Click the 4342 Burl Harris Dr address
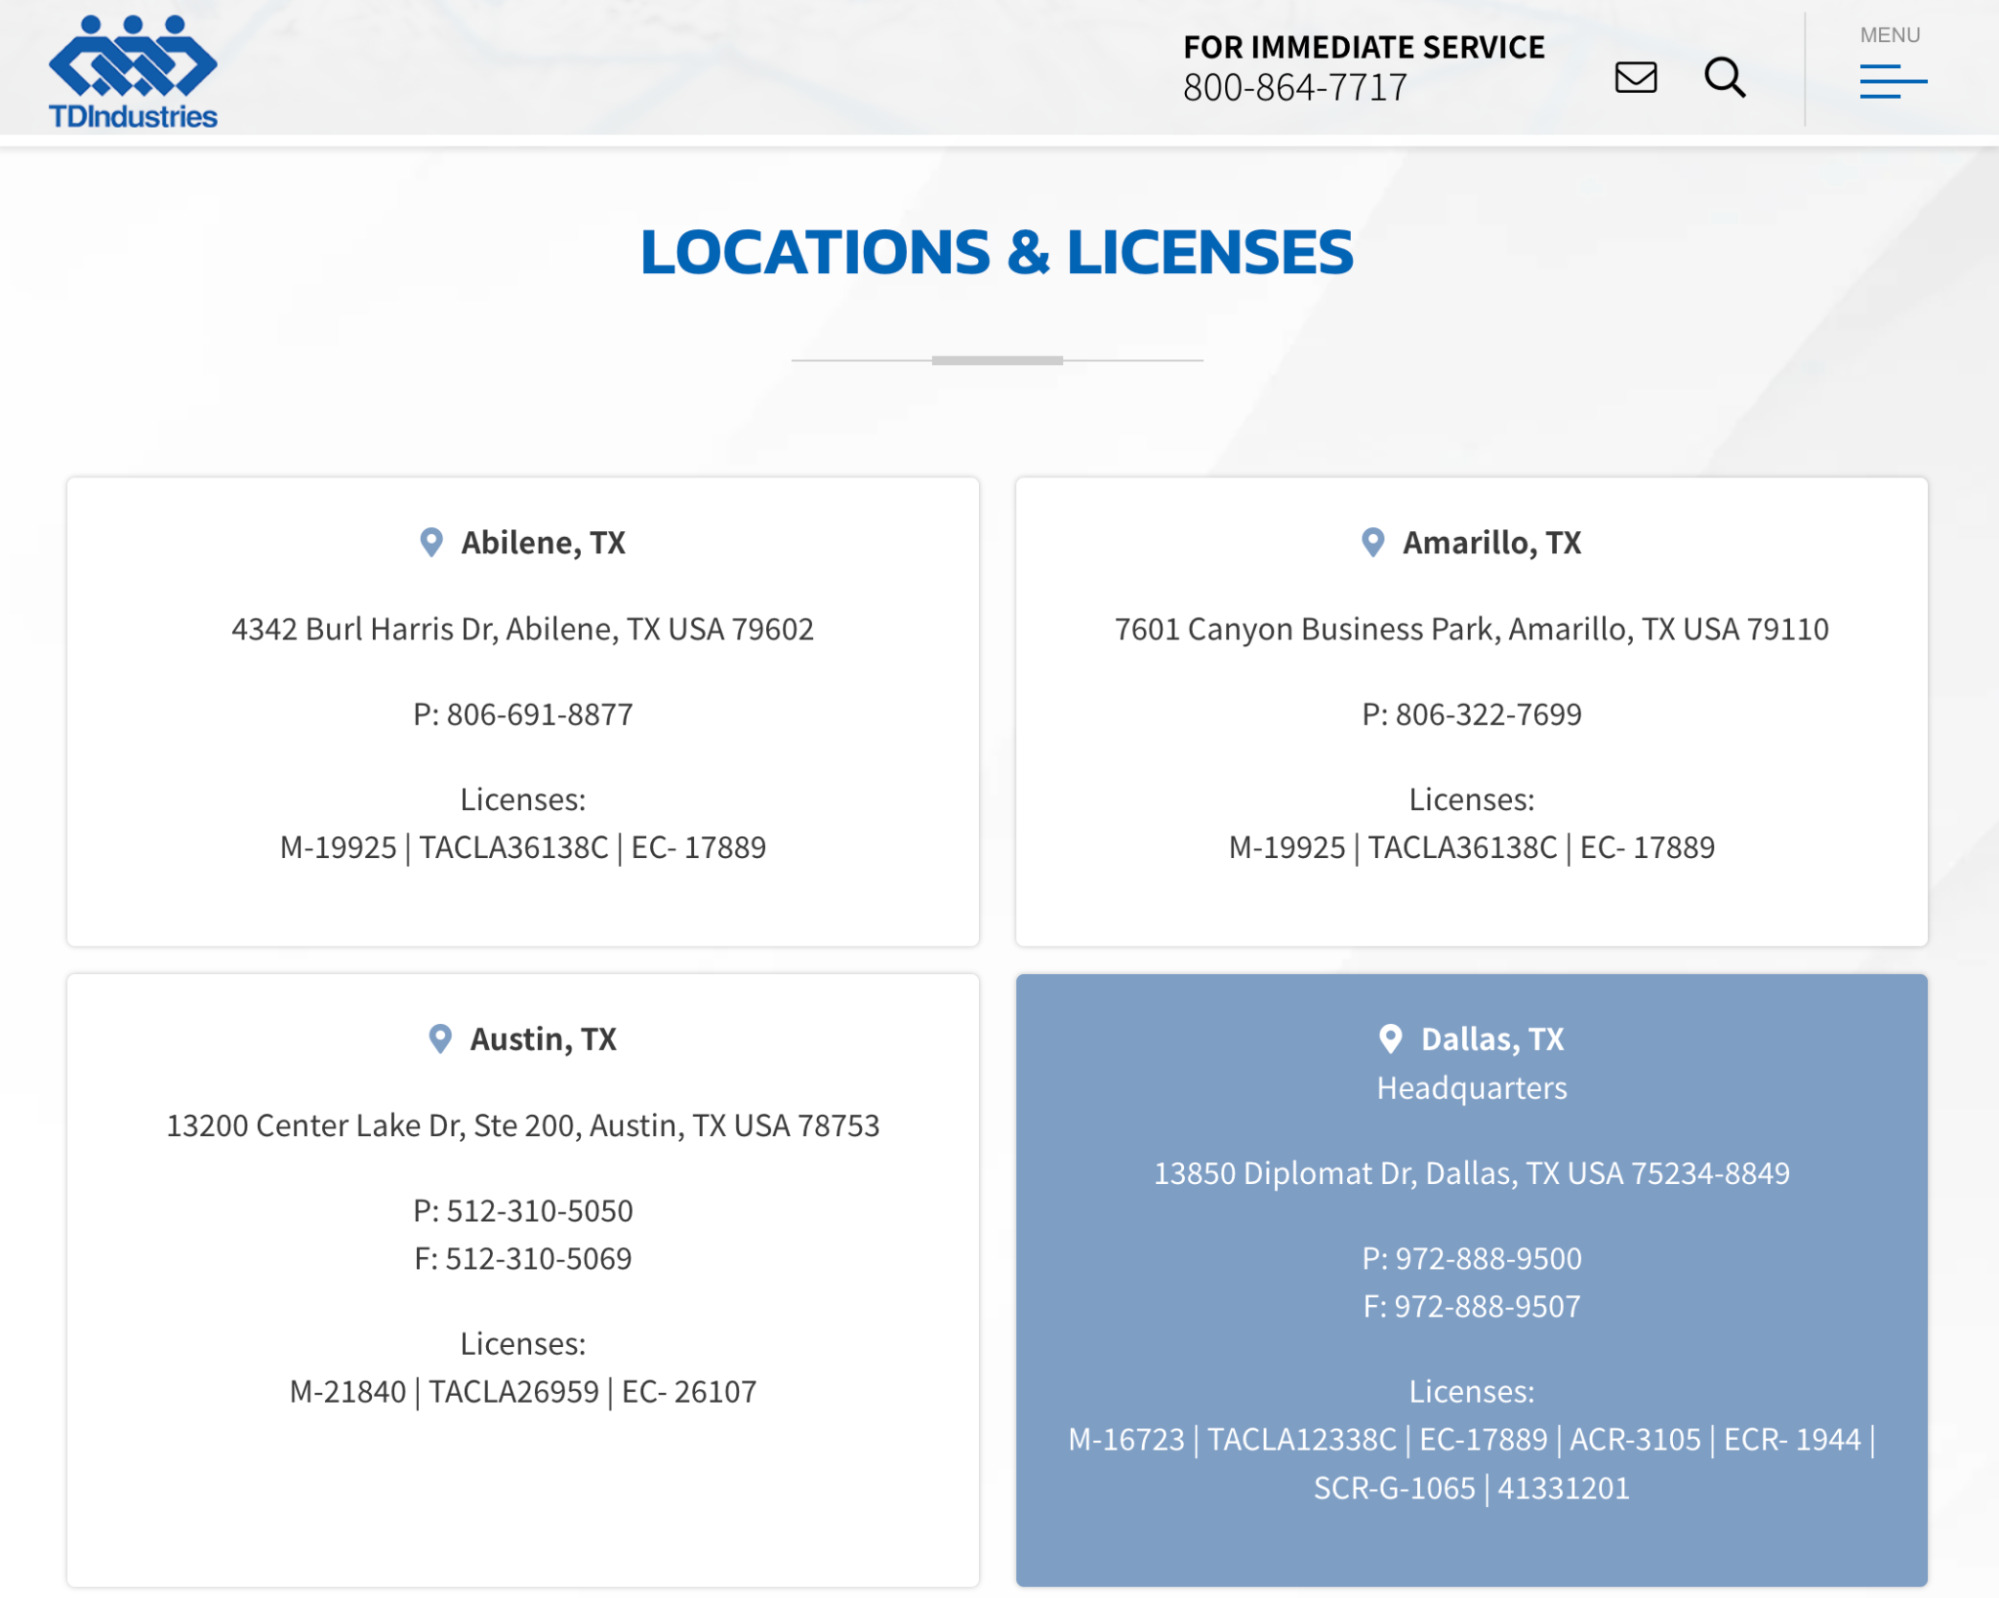Screen dimensions: 1999x1598 tap(522, 629)
